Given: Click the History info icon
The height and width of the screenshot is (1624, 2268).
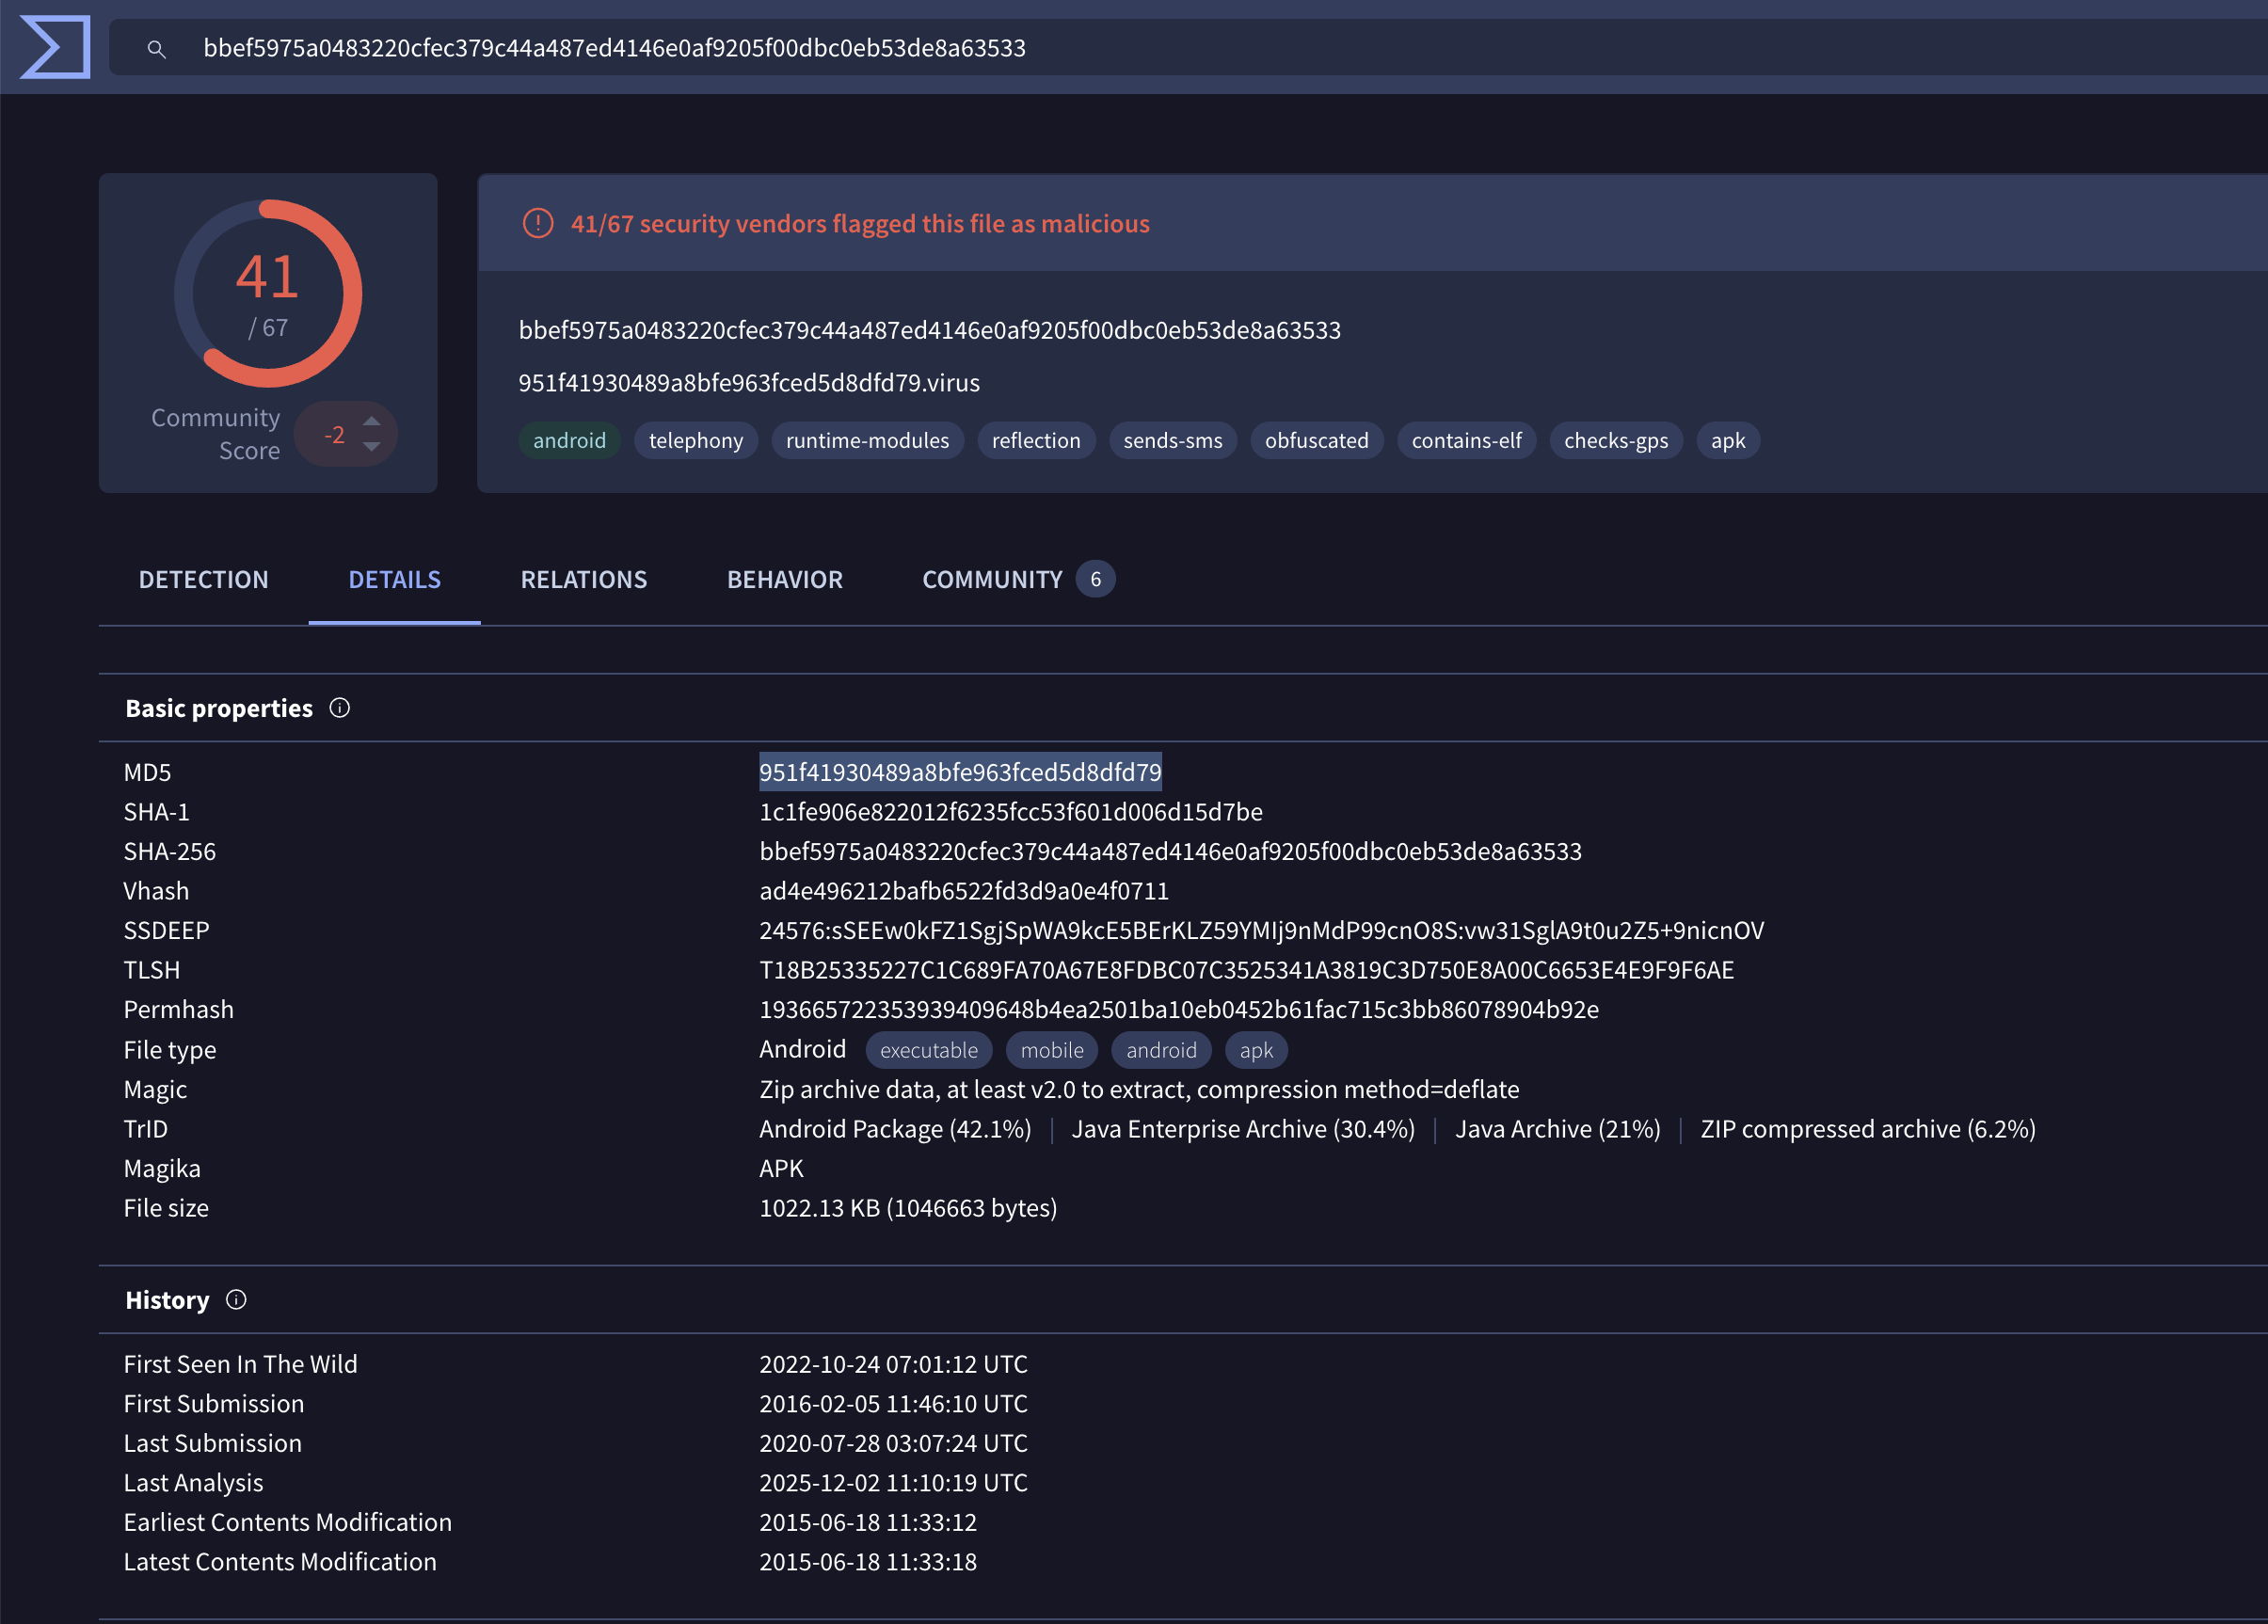Looking at the screenshot, I should 236,1299.
